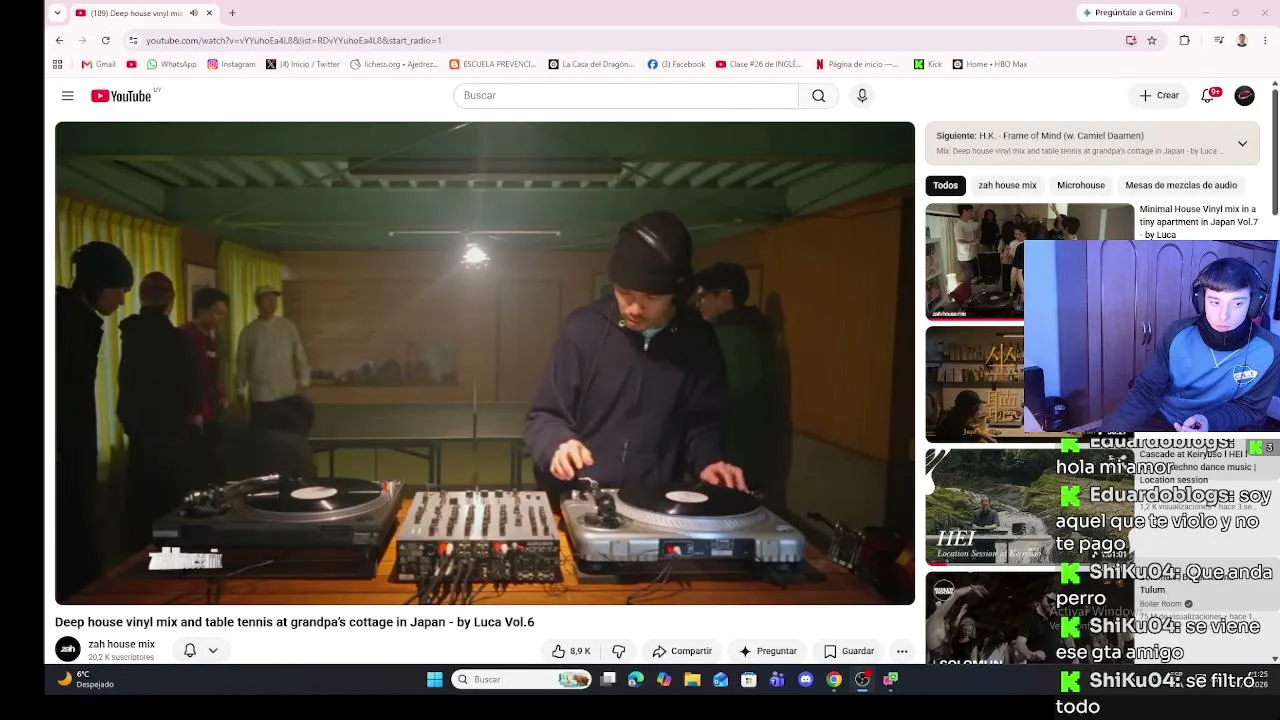Click the Crear button
Screen dimensions: 1280x720
tap(1159, 95)
